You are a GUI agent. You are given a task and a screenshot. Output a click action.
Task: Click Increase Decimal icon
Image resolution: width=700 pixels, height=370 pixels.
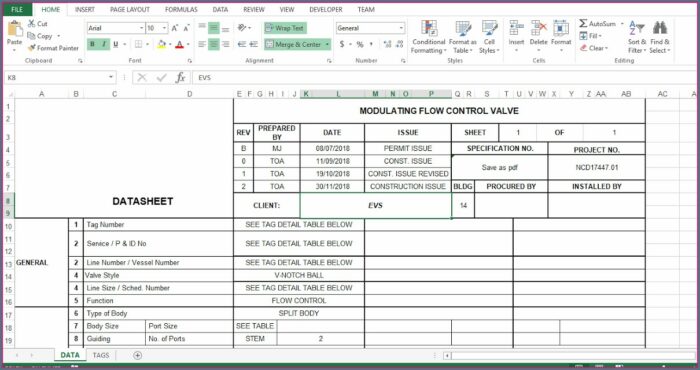click(x=387, y=44)
